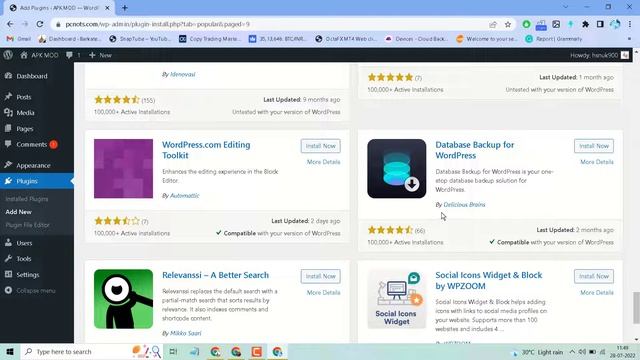Open the comments bubble in admin bar
The width and height of the screenshot is (640, 360).
click(69, 55)
